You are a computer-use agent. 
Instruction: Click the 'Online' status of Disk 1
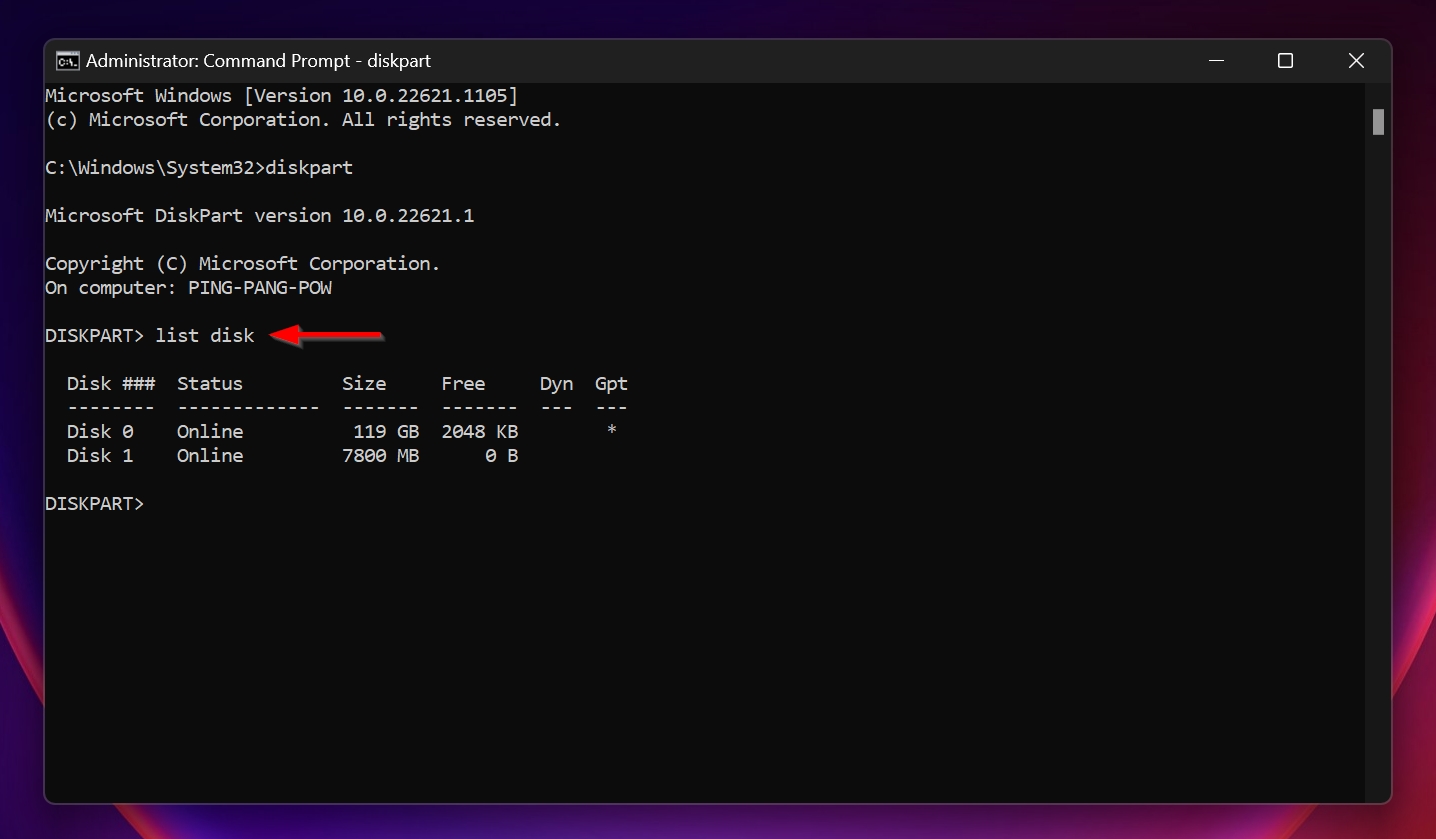[210, 456]
